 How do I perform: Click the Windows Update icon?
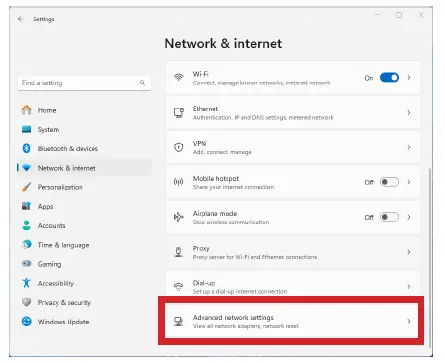(x=26, y=322)
